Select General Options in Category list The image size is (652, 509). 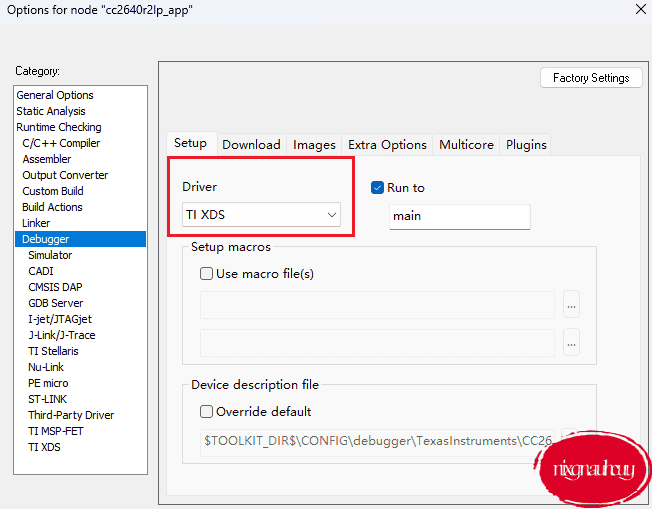(x=55, y=95)
